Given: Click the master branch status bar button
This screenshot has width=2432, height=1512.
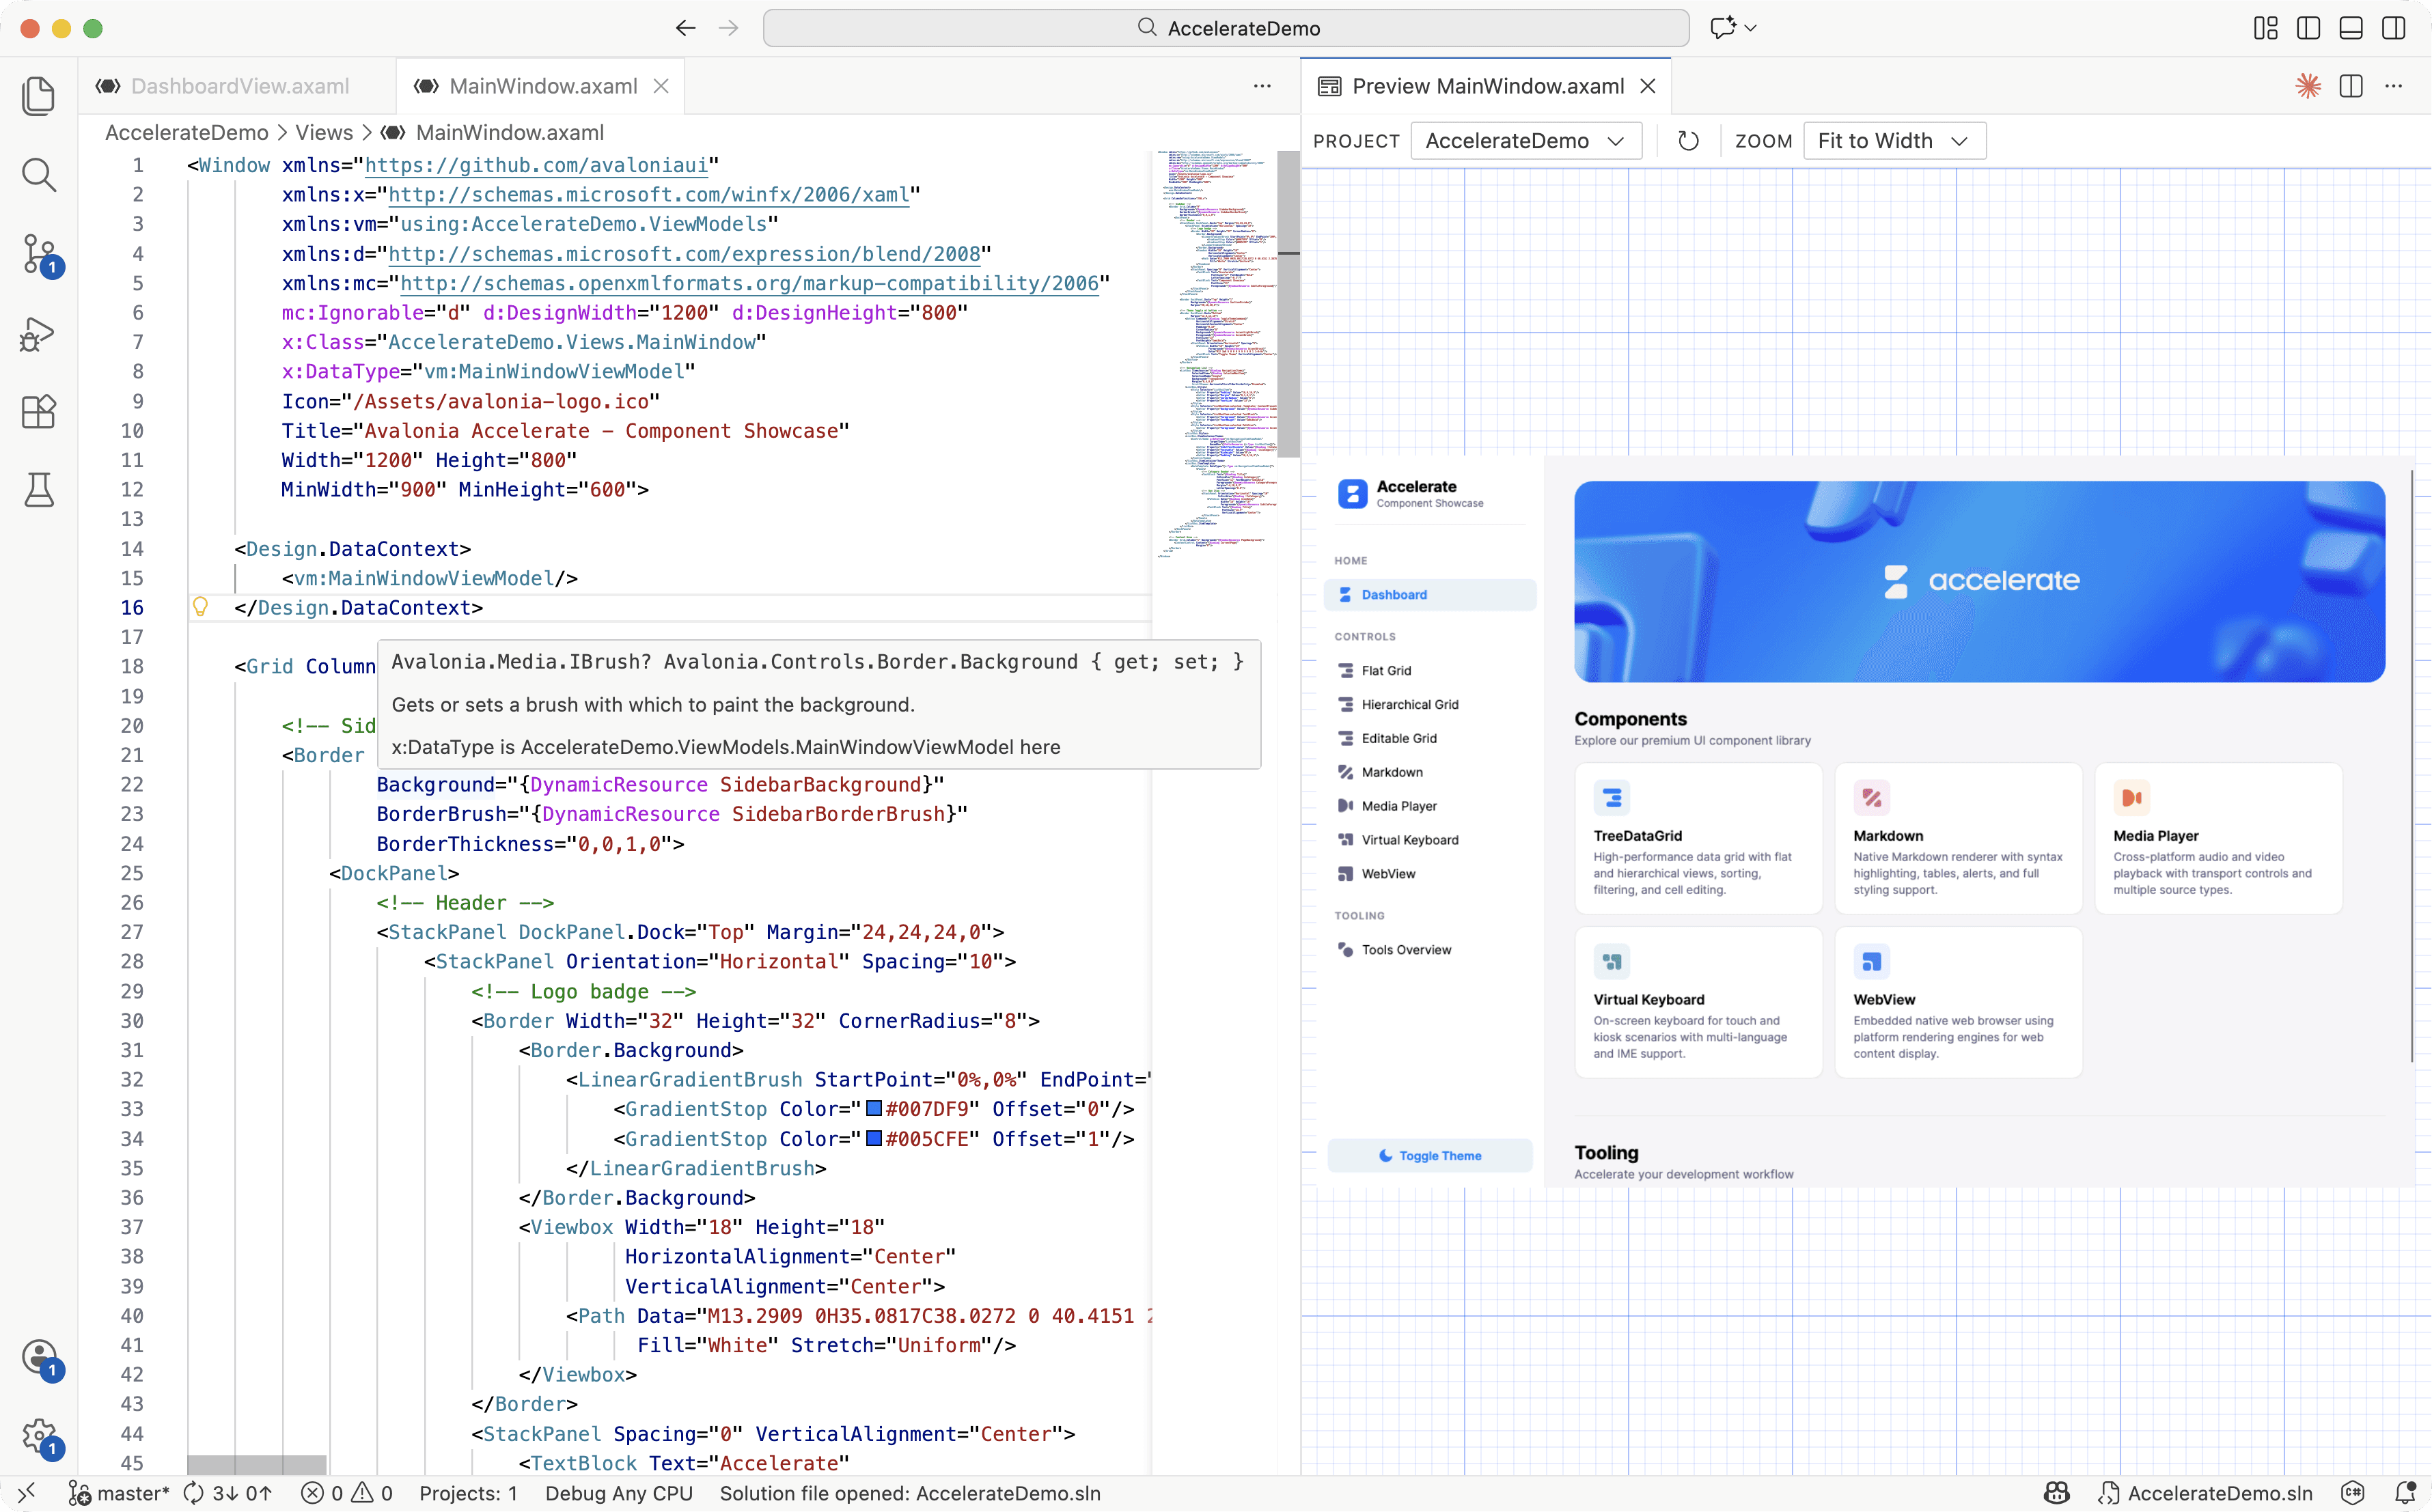Looking at the screenshot, I should tap(120, 1493).
